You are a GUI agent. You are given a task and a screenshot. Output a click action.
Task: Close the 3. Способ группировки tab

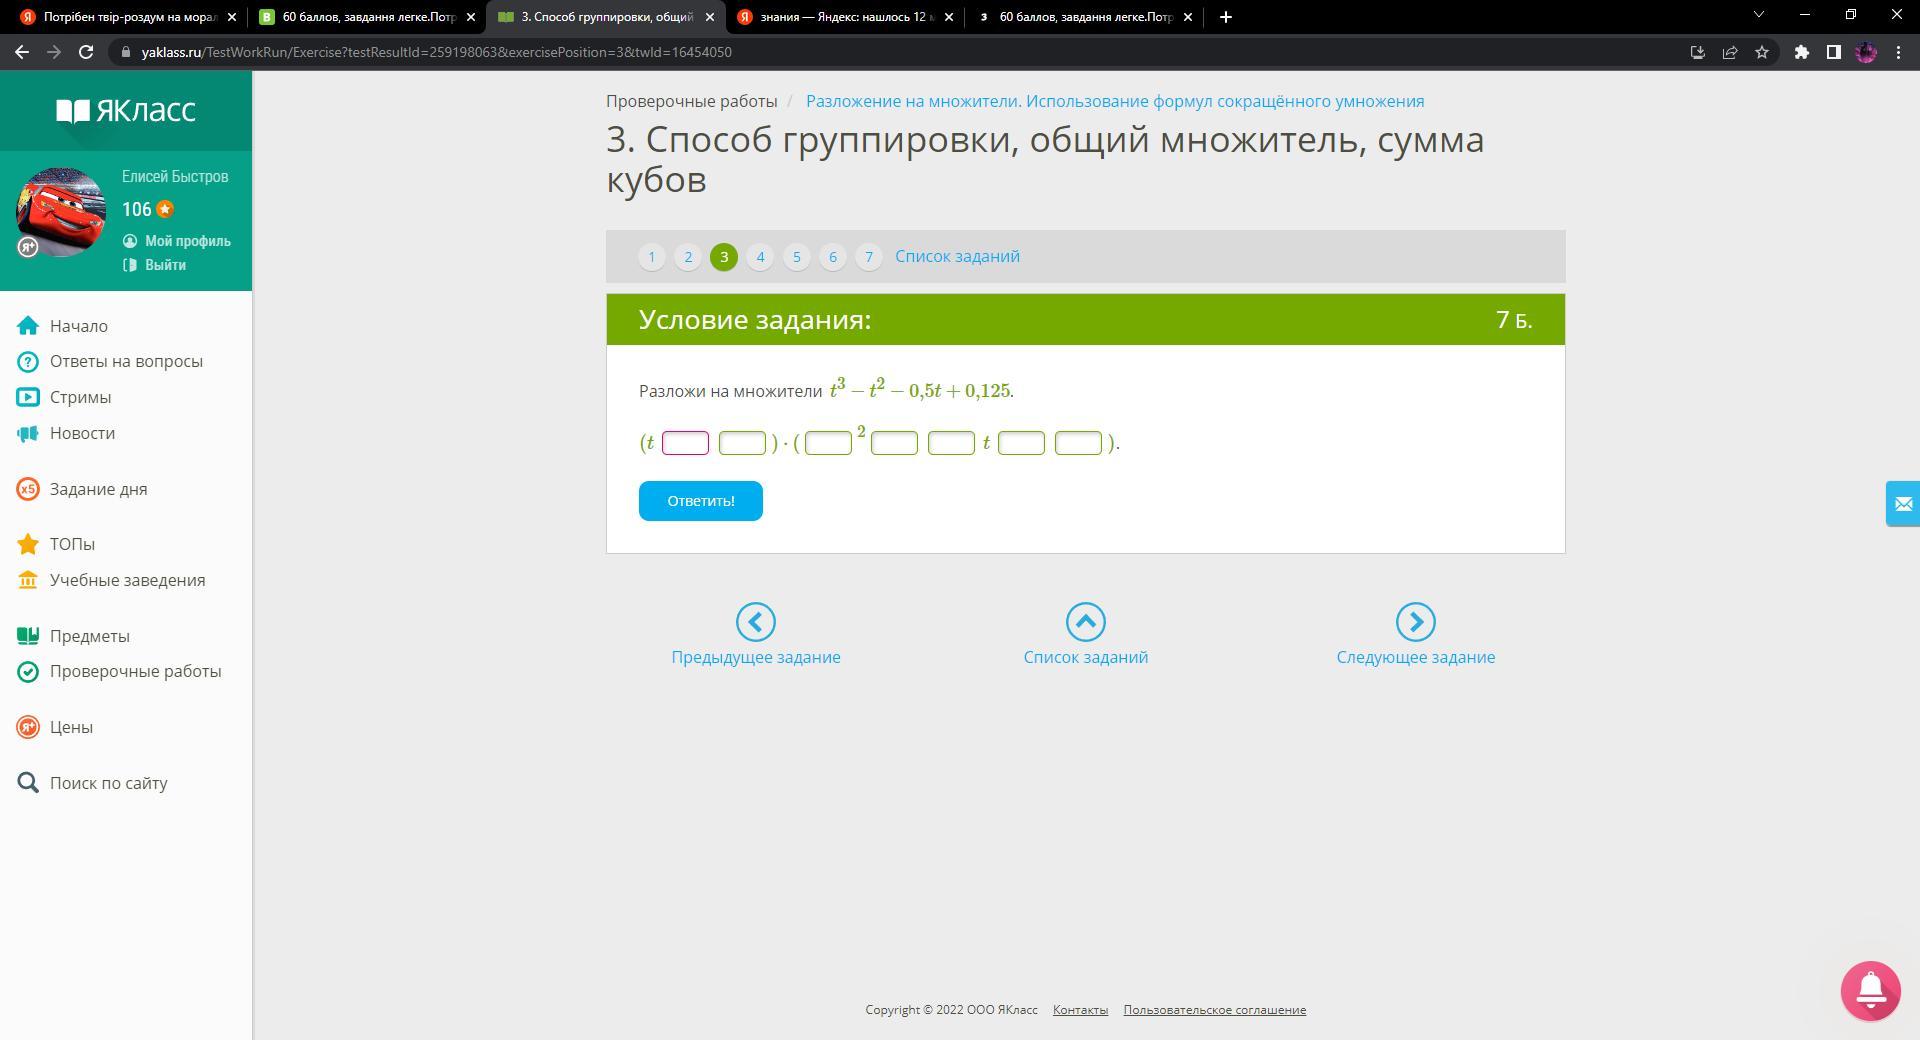[710, 17]
